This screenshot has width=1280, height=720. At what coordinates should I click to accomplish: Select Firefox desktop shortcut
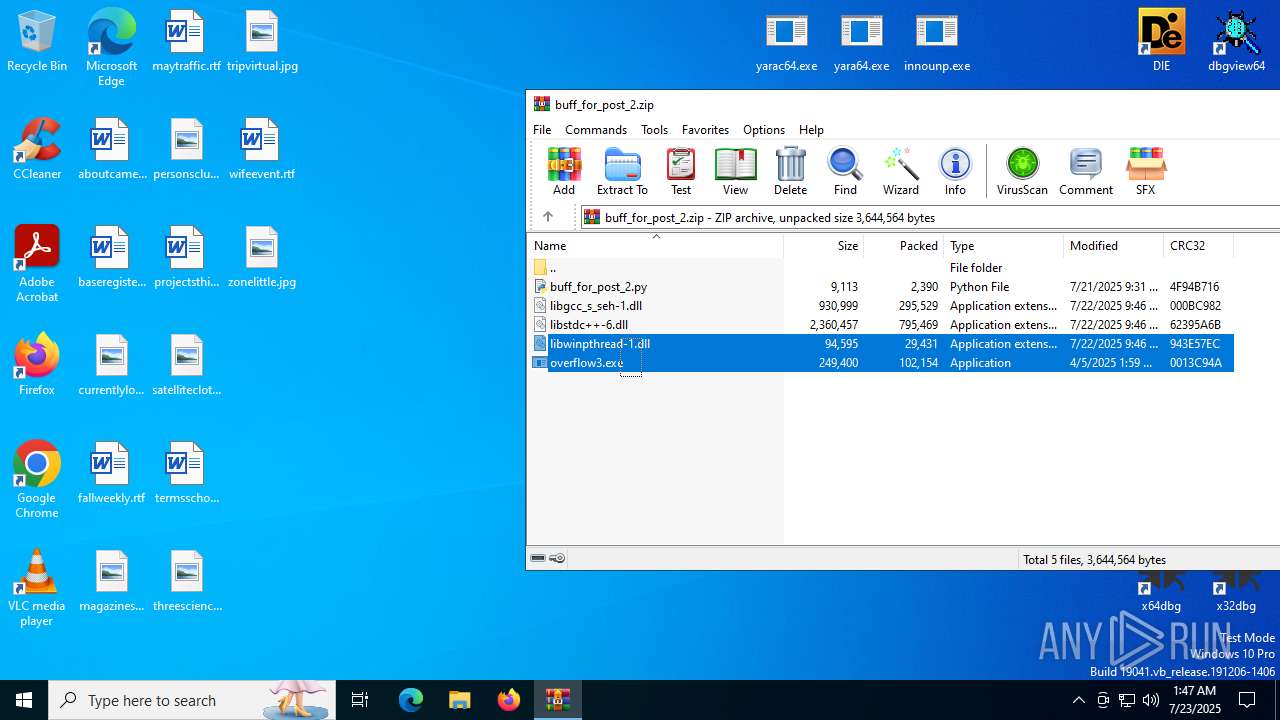[x=37, y=365]
